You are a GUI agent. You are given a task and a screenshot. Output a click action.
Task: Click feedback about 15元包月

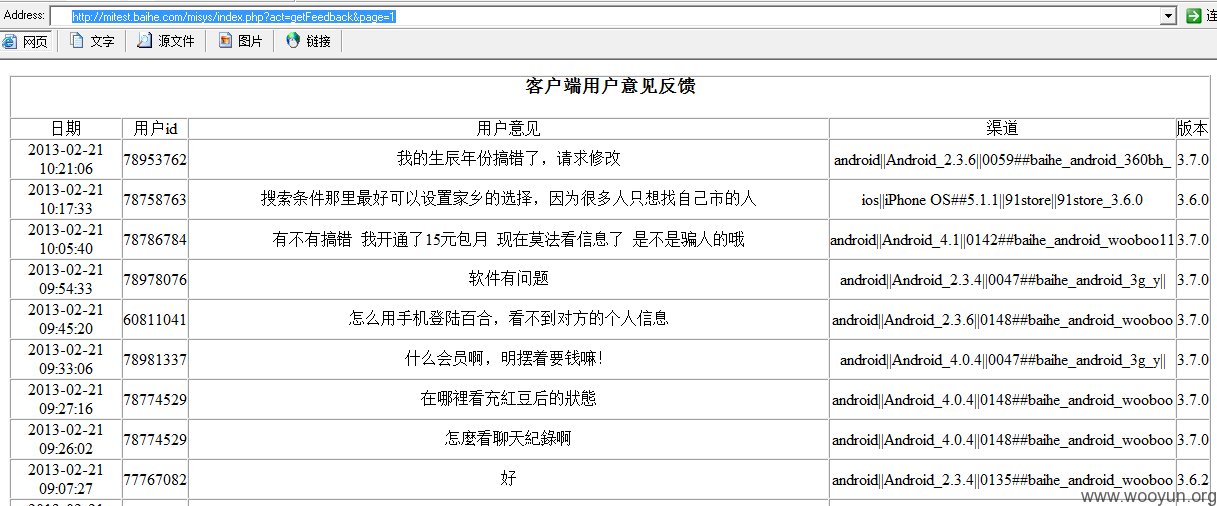pyautogui.click(x=508, y=238)
